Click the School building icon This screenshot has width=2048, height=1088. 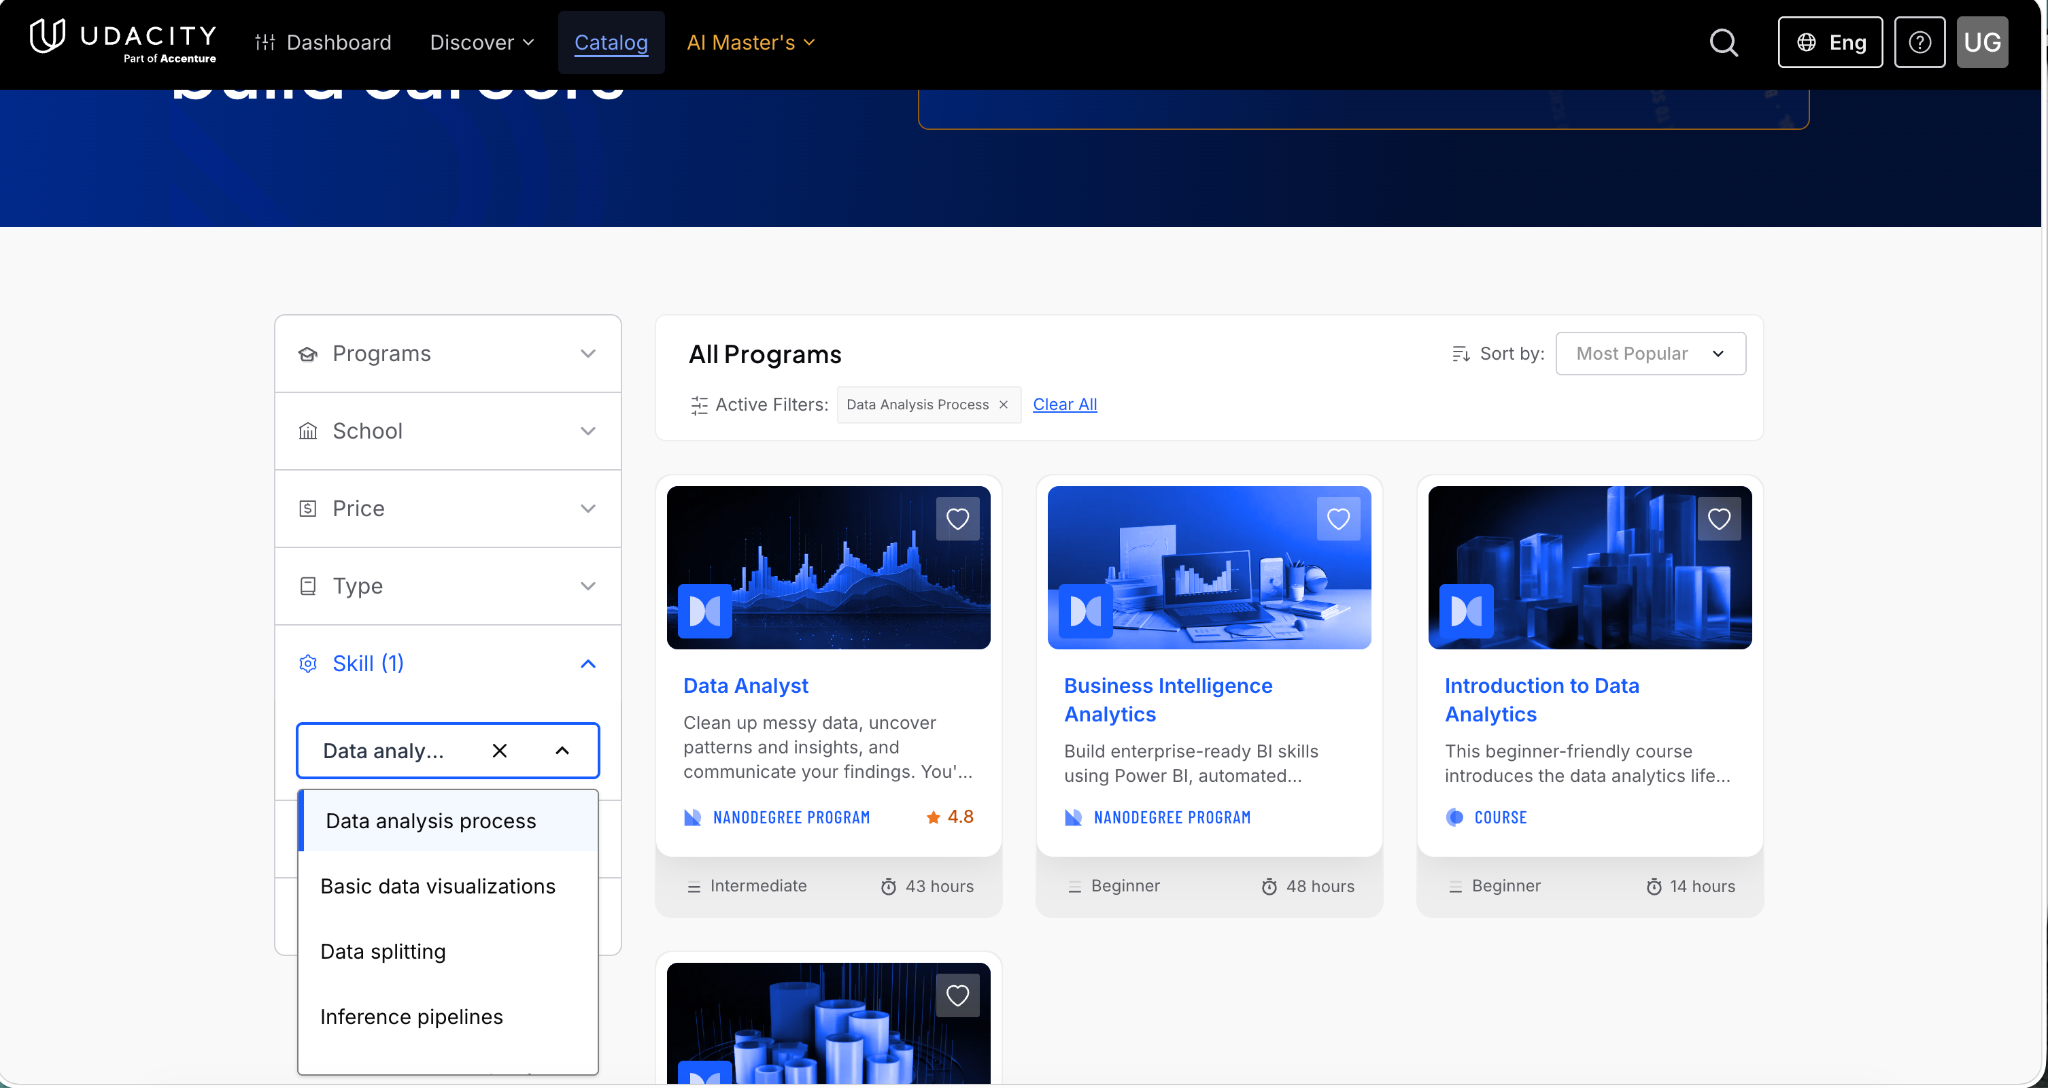tap(308, 431)
